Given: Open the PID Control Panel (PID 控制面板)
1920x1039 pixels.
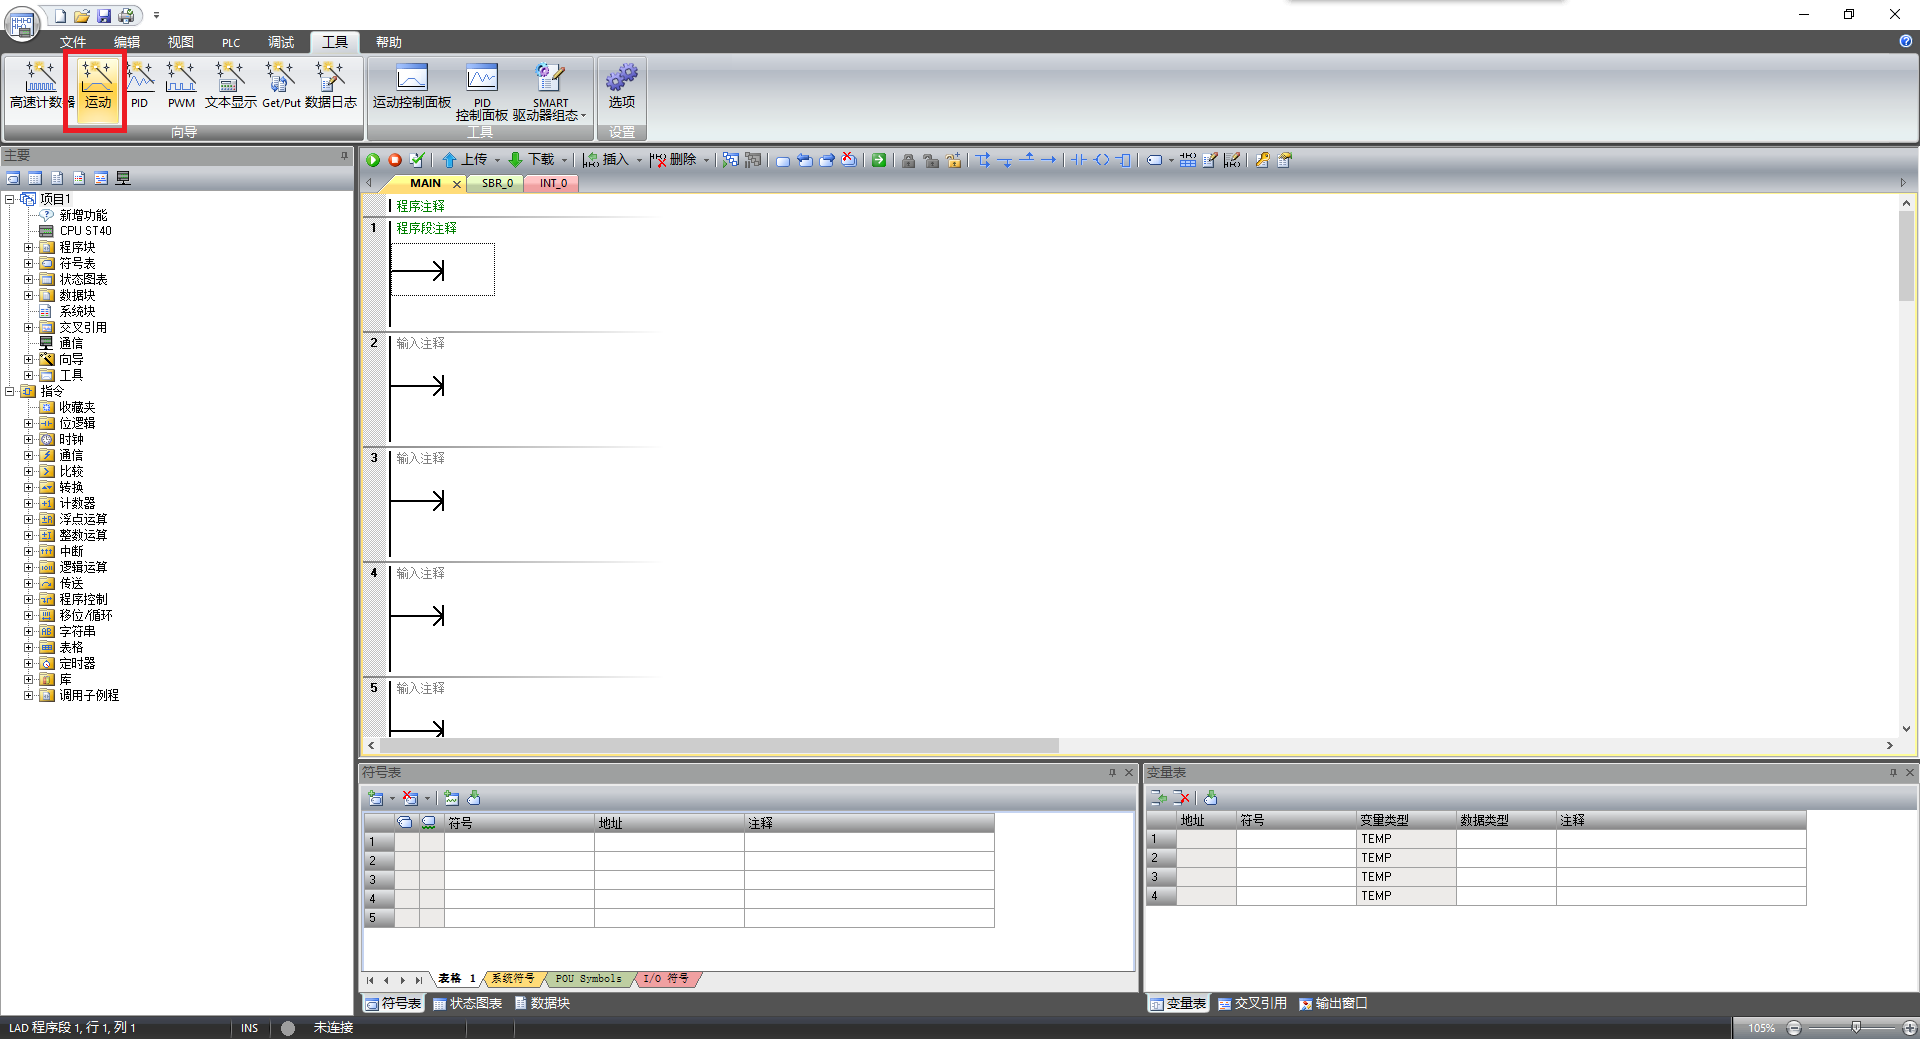Looking at the screenshot, I should pyautogui.click(x=482, y=90).
